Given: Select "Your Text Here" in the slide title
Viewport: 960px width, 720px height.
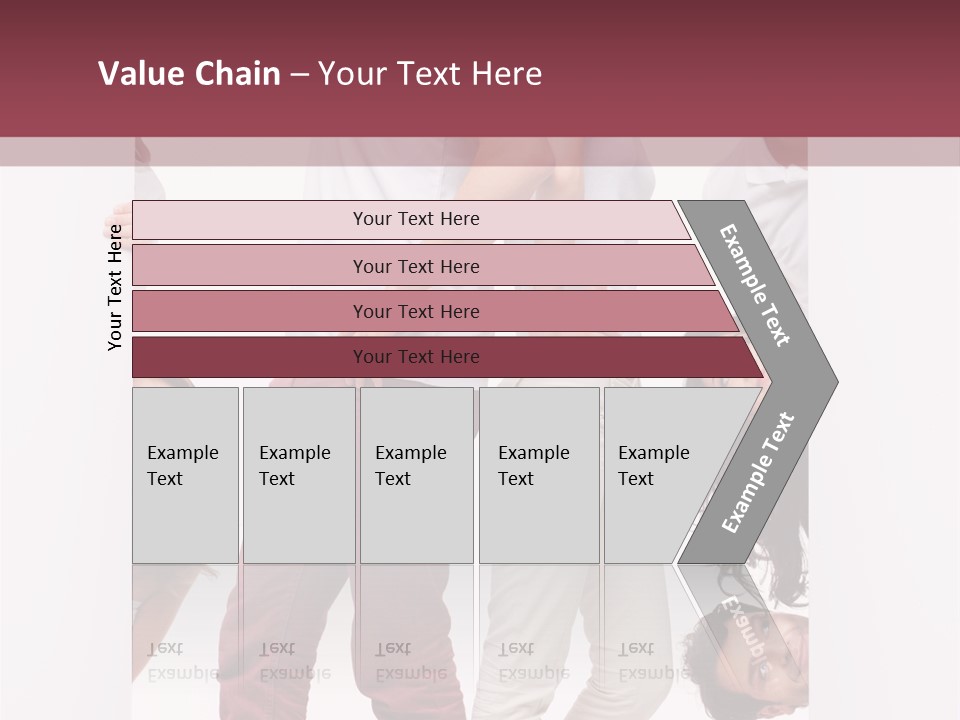Looking at the screenshot, I should [x=430, y=74].
